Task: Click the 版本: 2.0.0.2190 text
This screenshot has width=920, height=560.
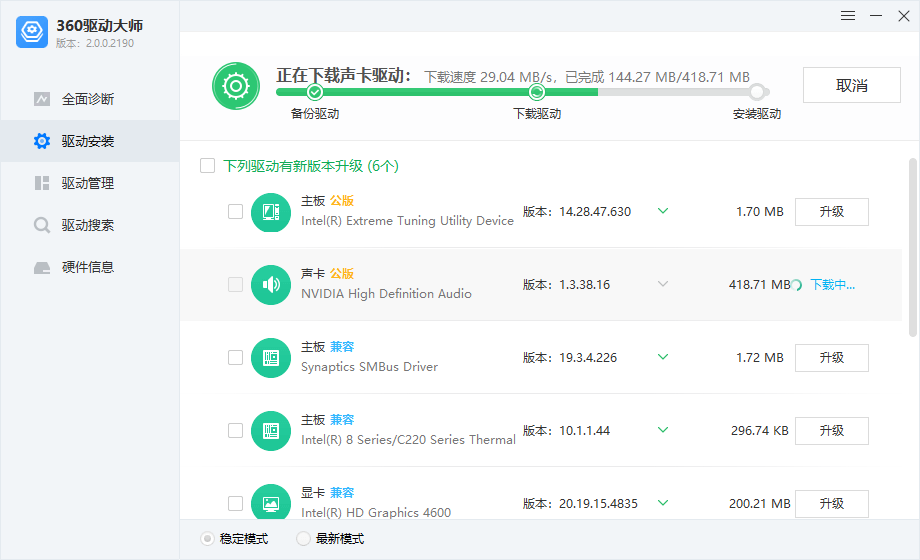Action: [x=95, y=43]
